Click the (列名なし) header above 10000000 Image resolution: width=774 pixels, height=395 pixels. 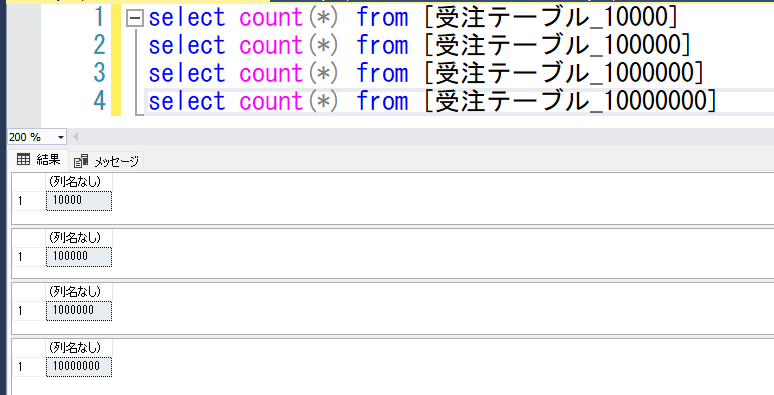[x=79, y=348]
